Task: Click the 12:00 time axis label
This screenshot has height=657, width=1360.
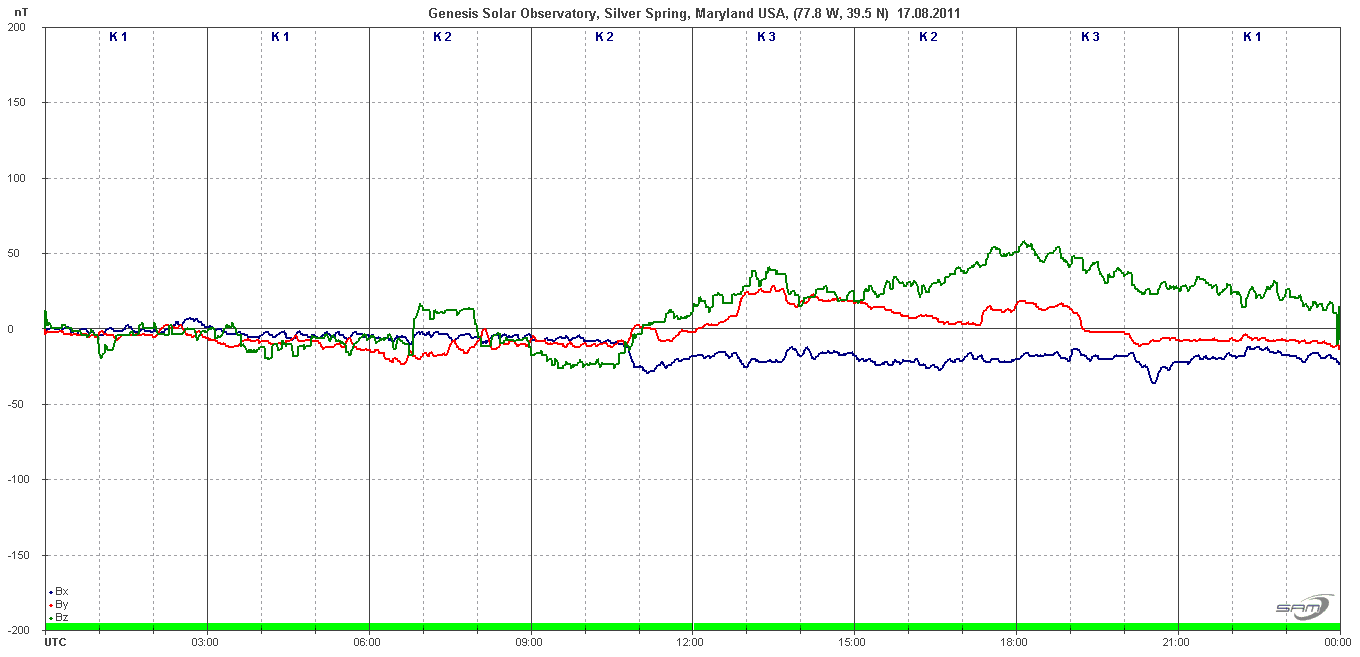Action: point(691,641)
